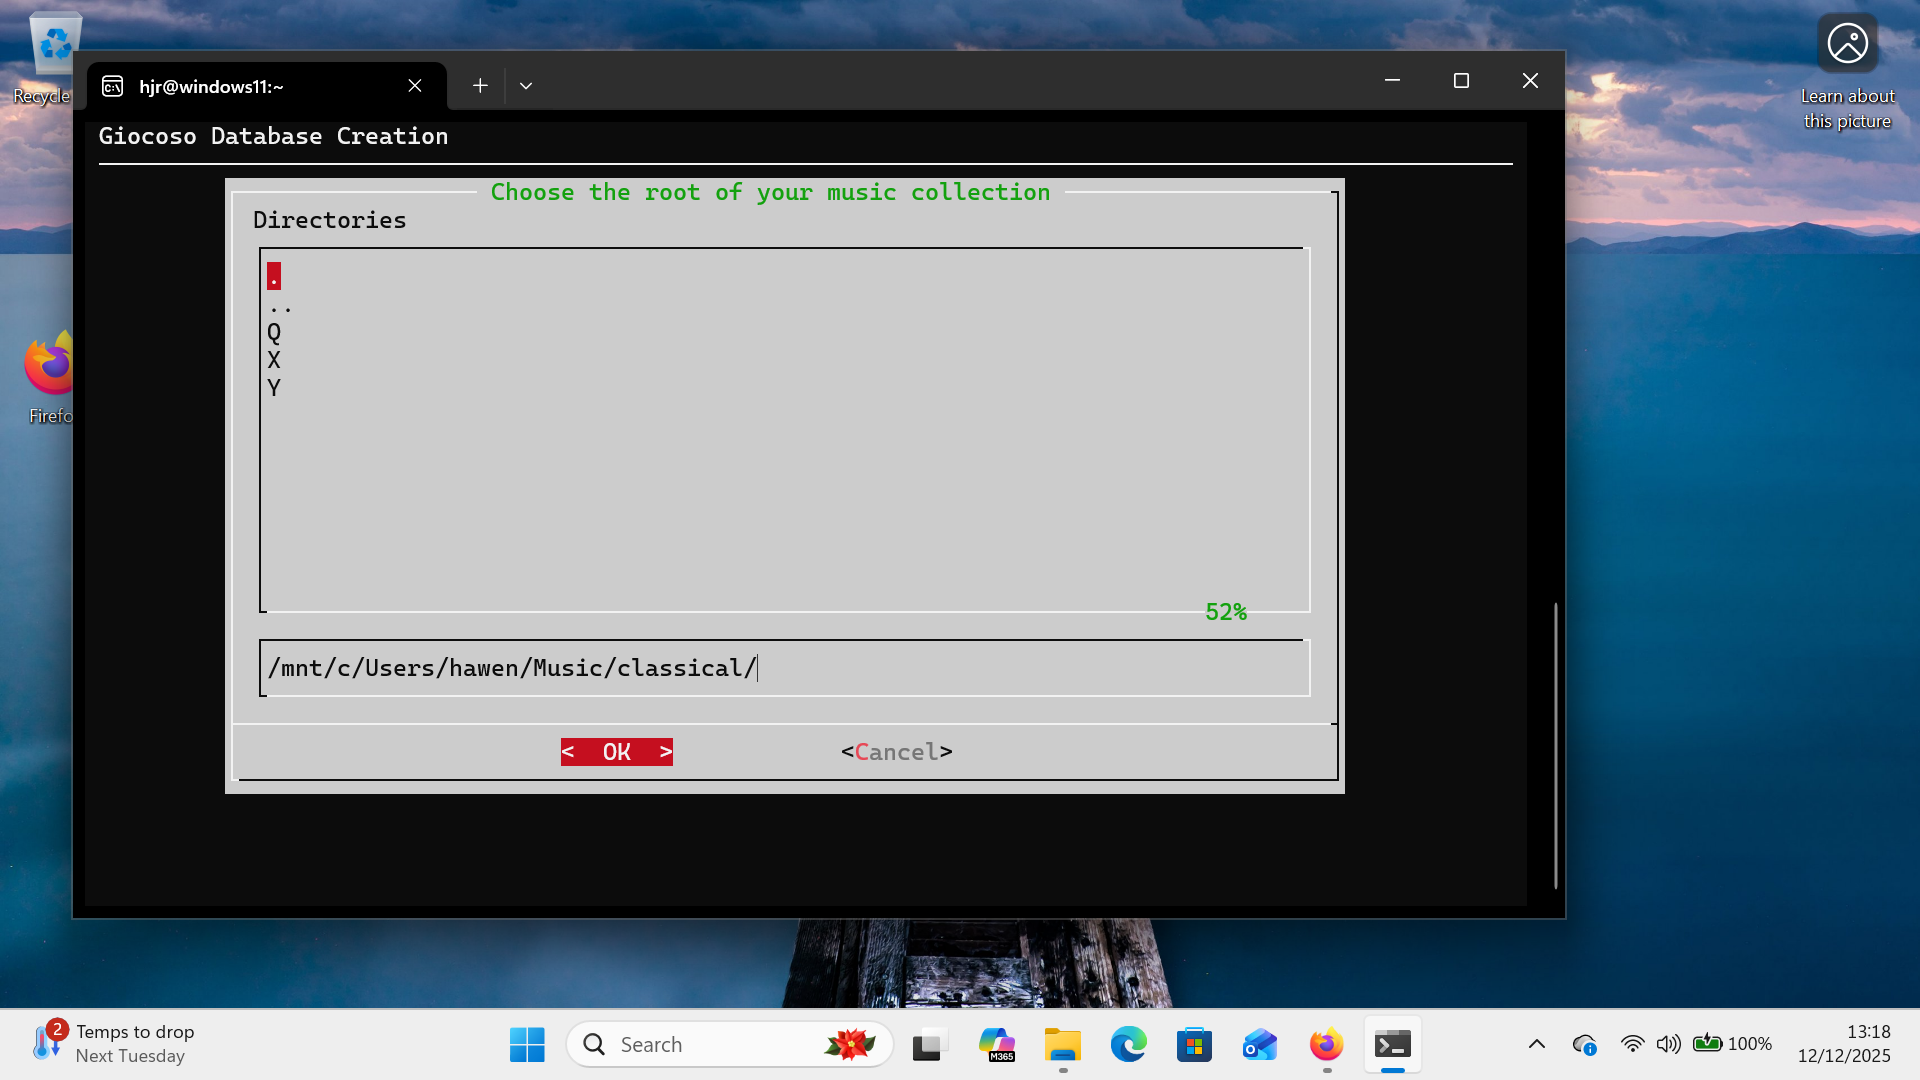Open Windows Terminal from the taskbar

(1393, 1043)
